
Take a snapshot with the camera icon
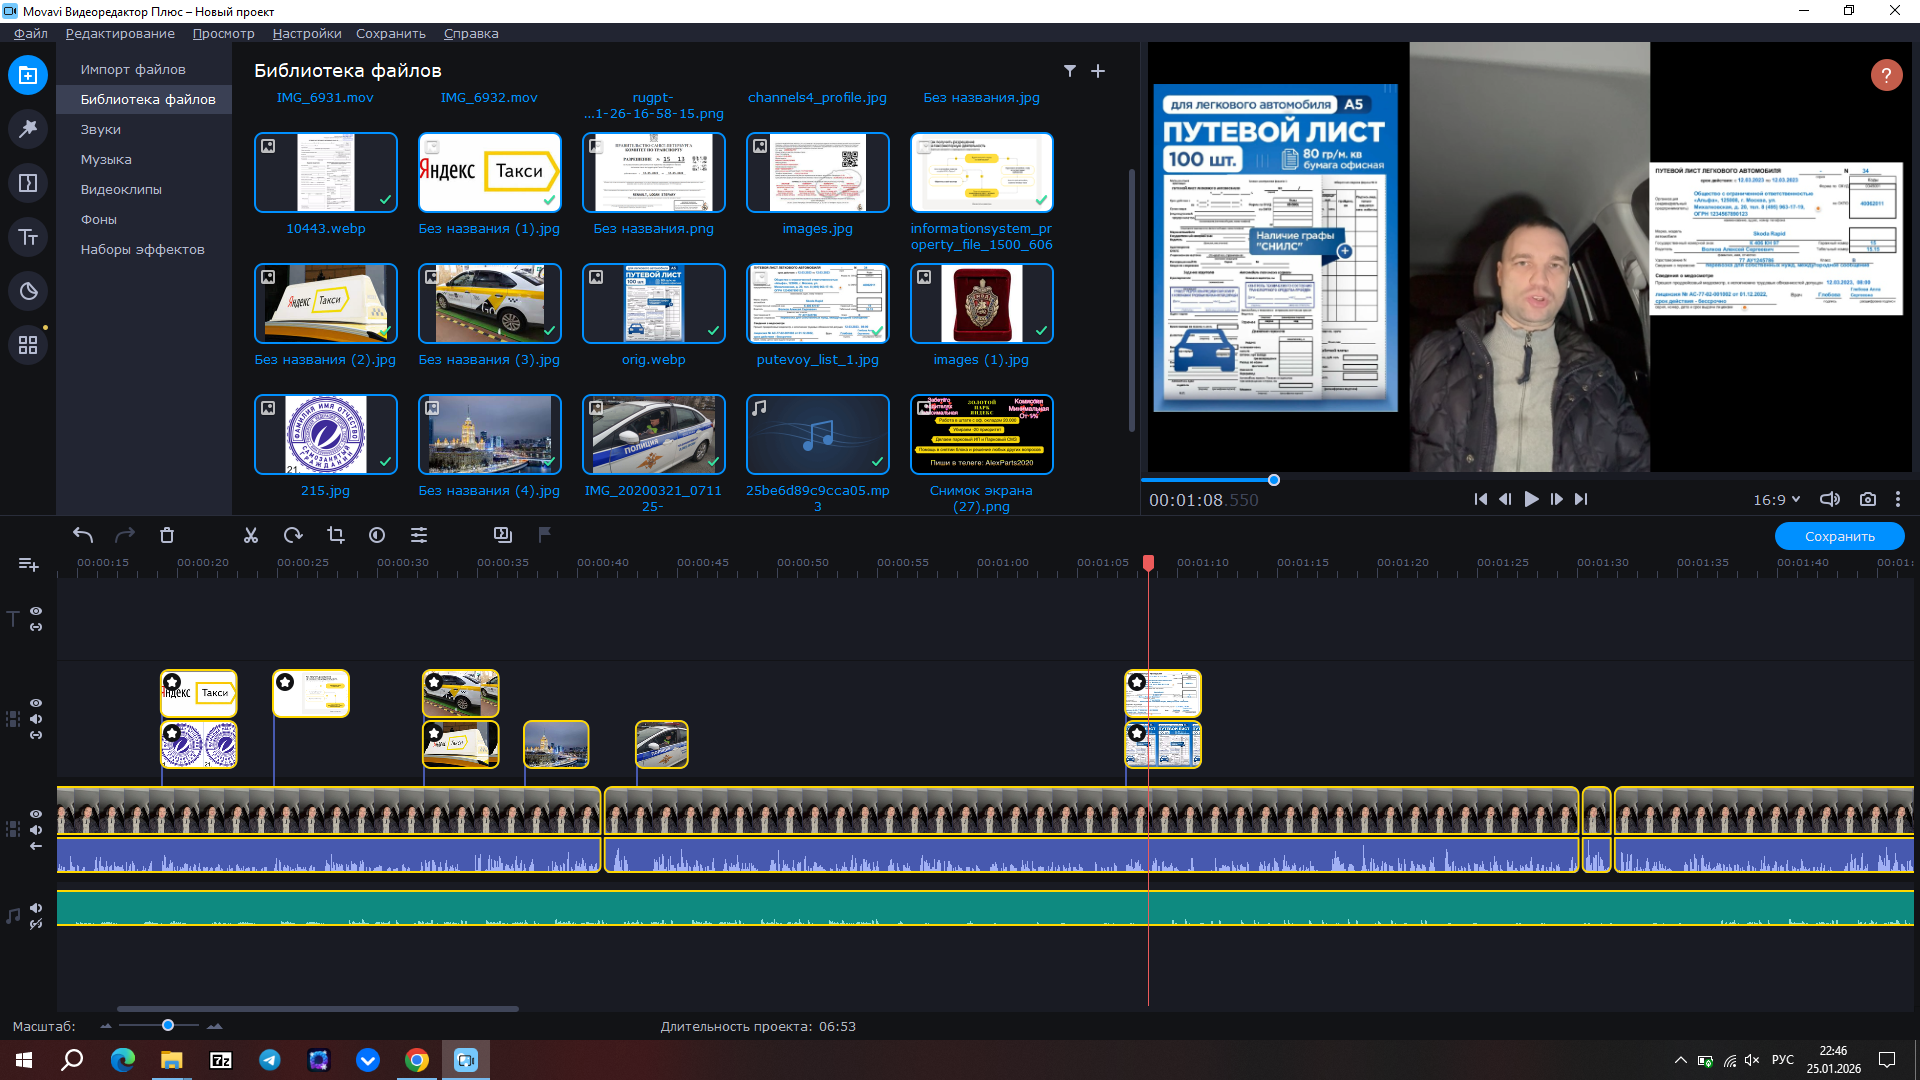point(1867,499)
